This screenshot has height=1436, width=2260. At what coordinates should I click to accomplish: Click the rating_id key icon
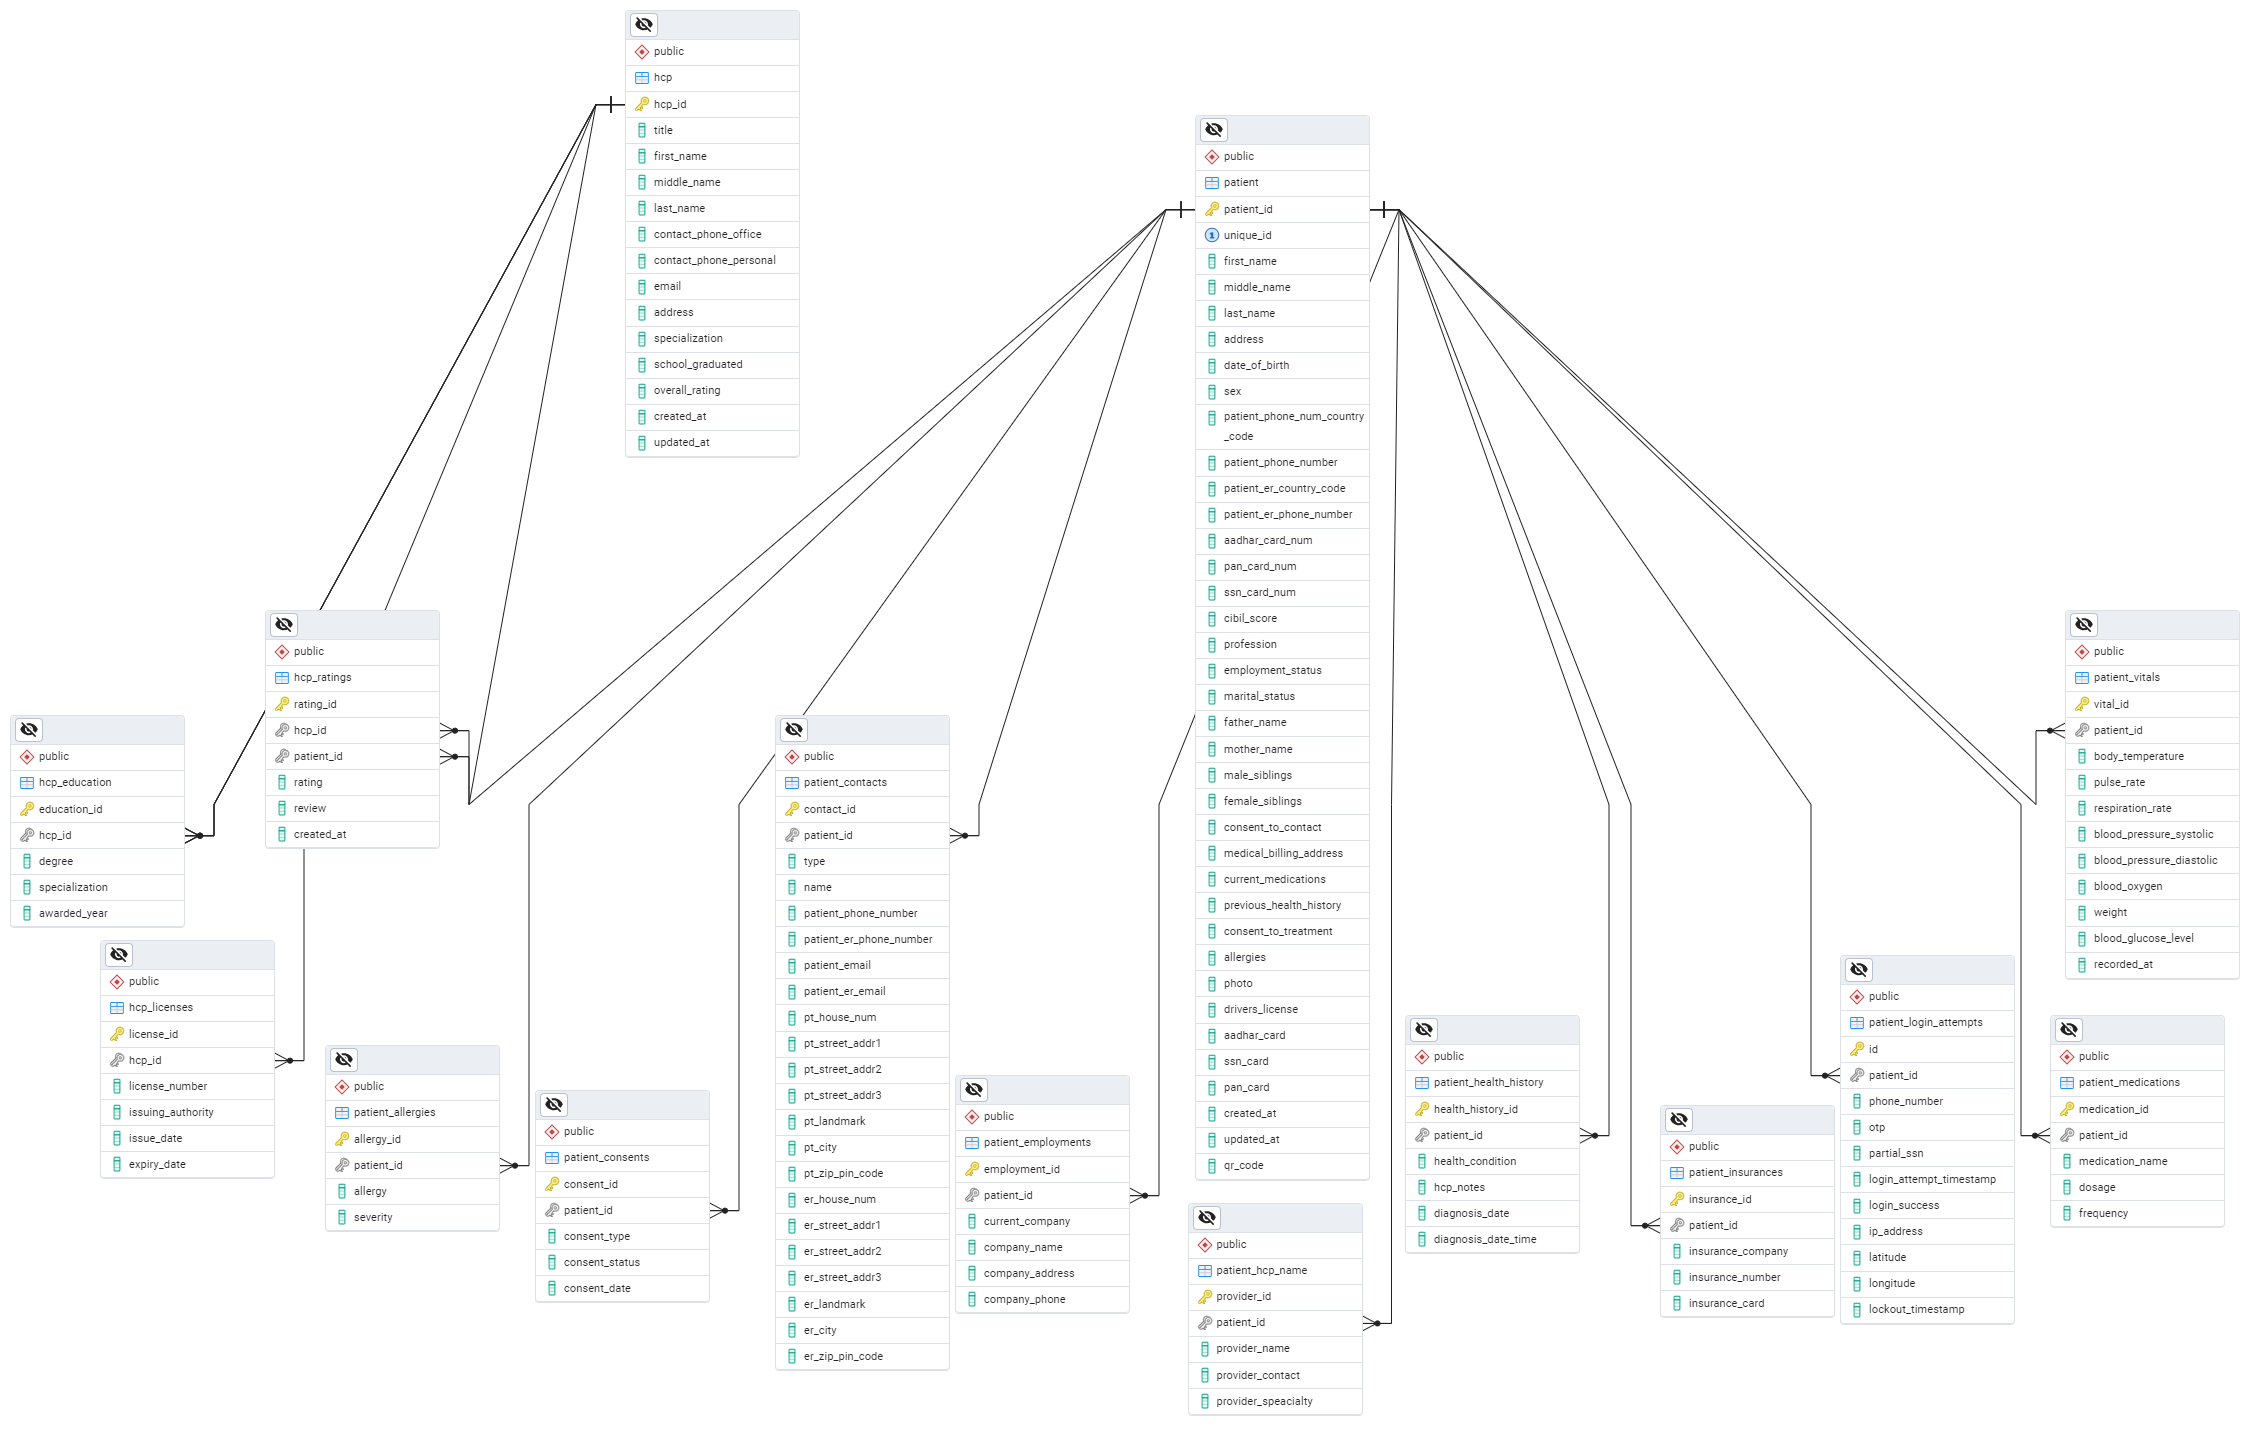(x=282, y=704)
